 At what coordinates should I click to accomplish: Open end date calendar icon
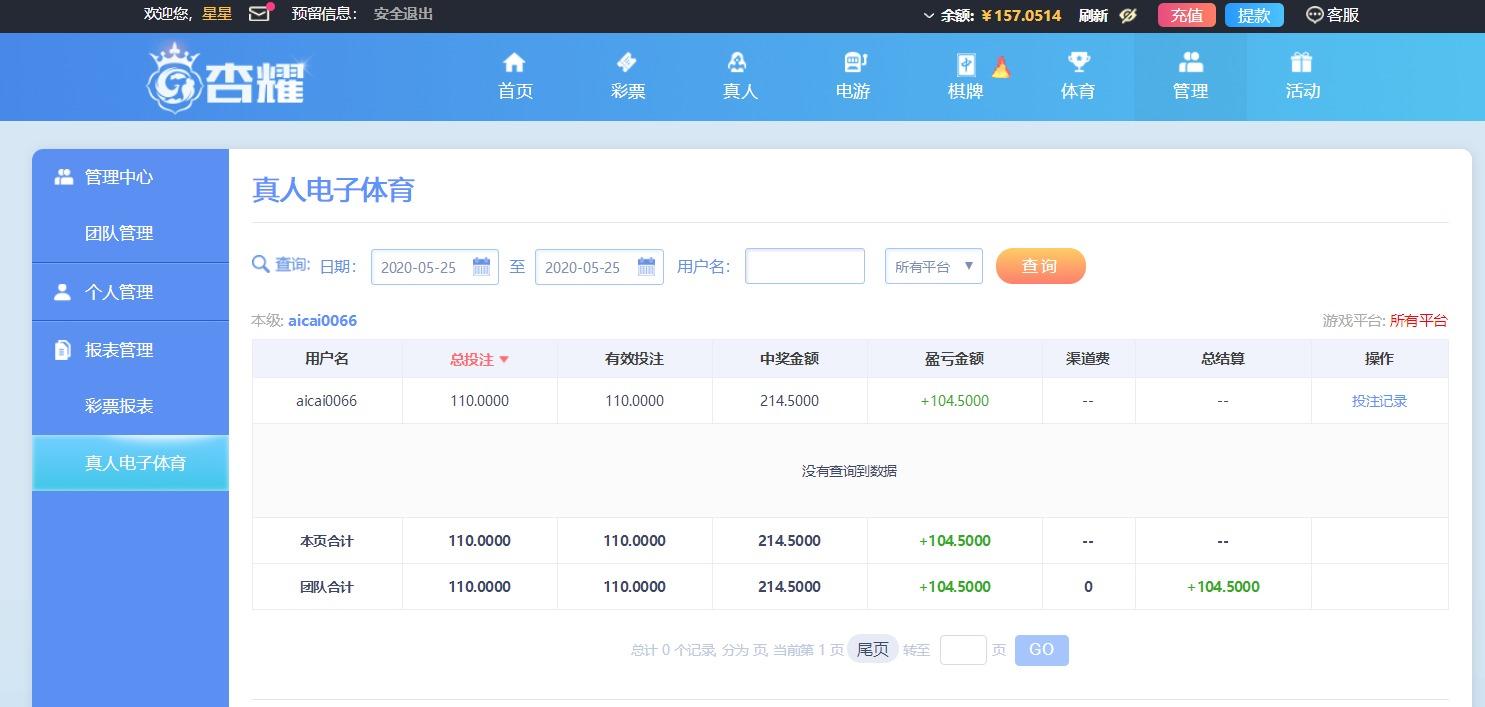pyautogui.click(x=646, y=266)
